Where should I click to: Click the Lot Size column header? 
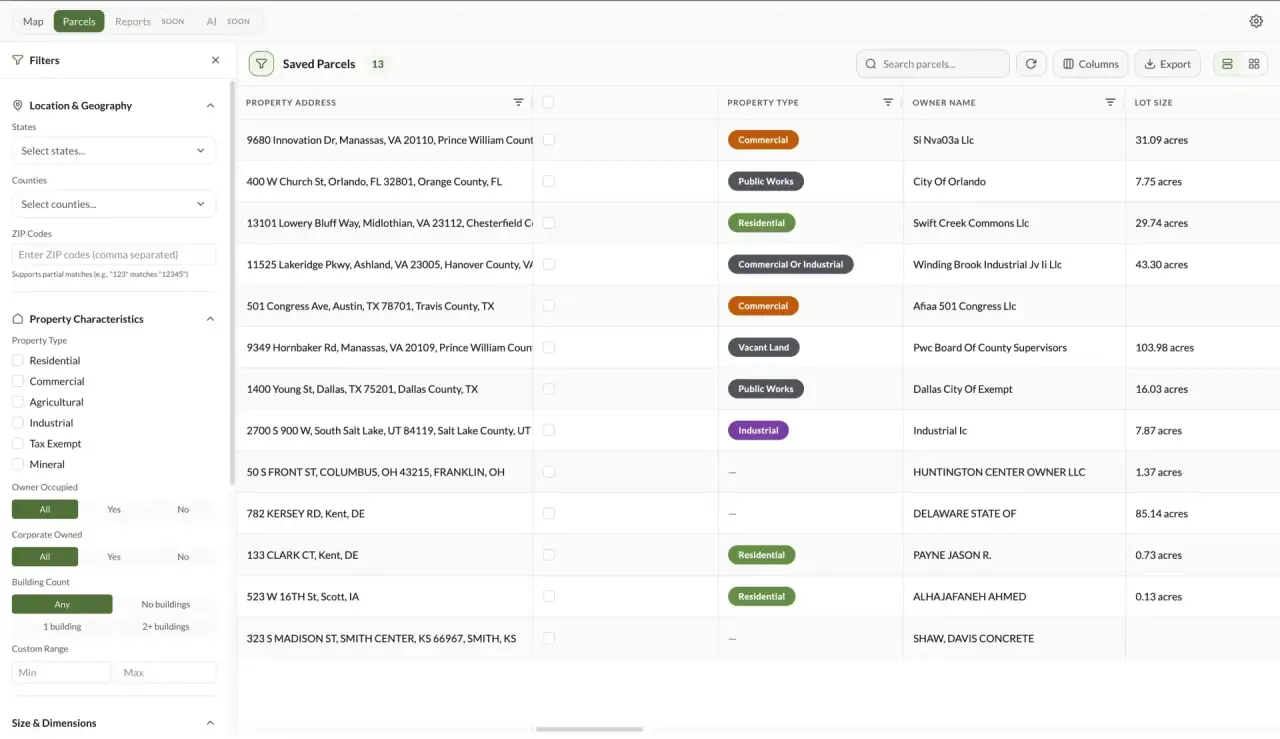(1153, 102)
